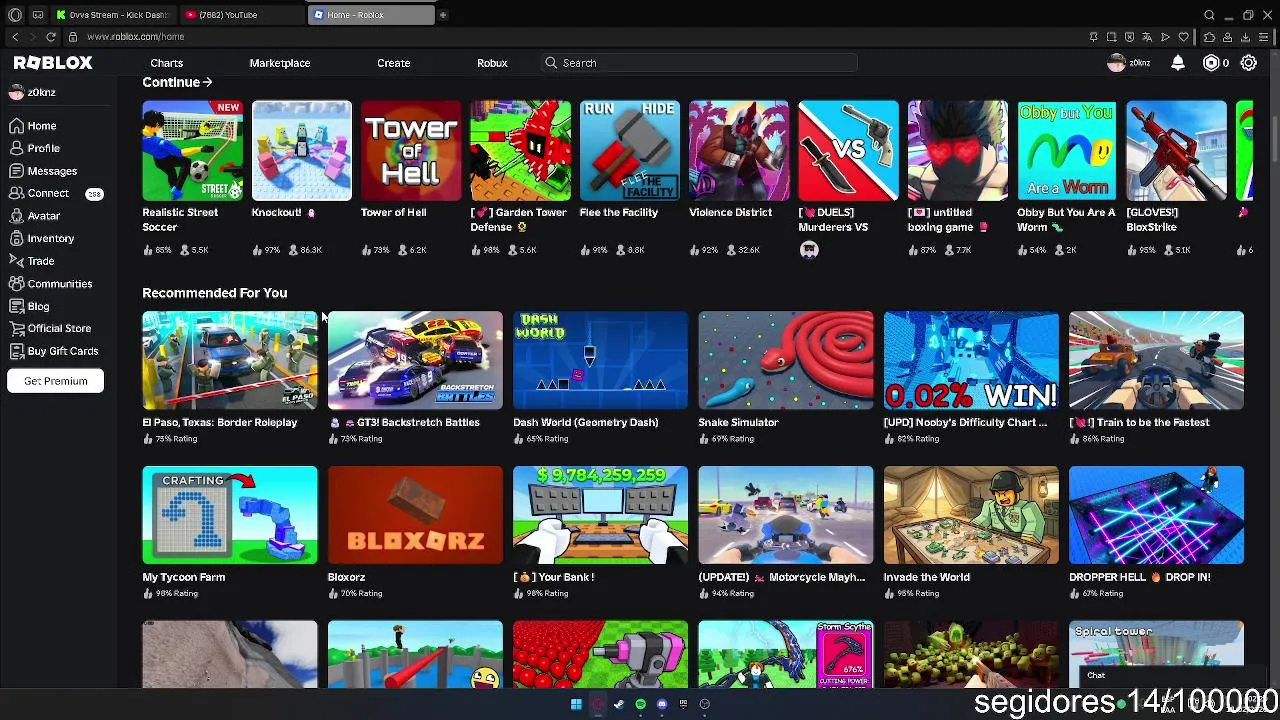Open Trade from the sidebar
Screen dimensions: 1280x720
(x=32, y=261)
